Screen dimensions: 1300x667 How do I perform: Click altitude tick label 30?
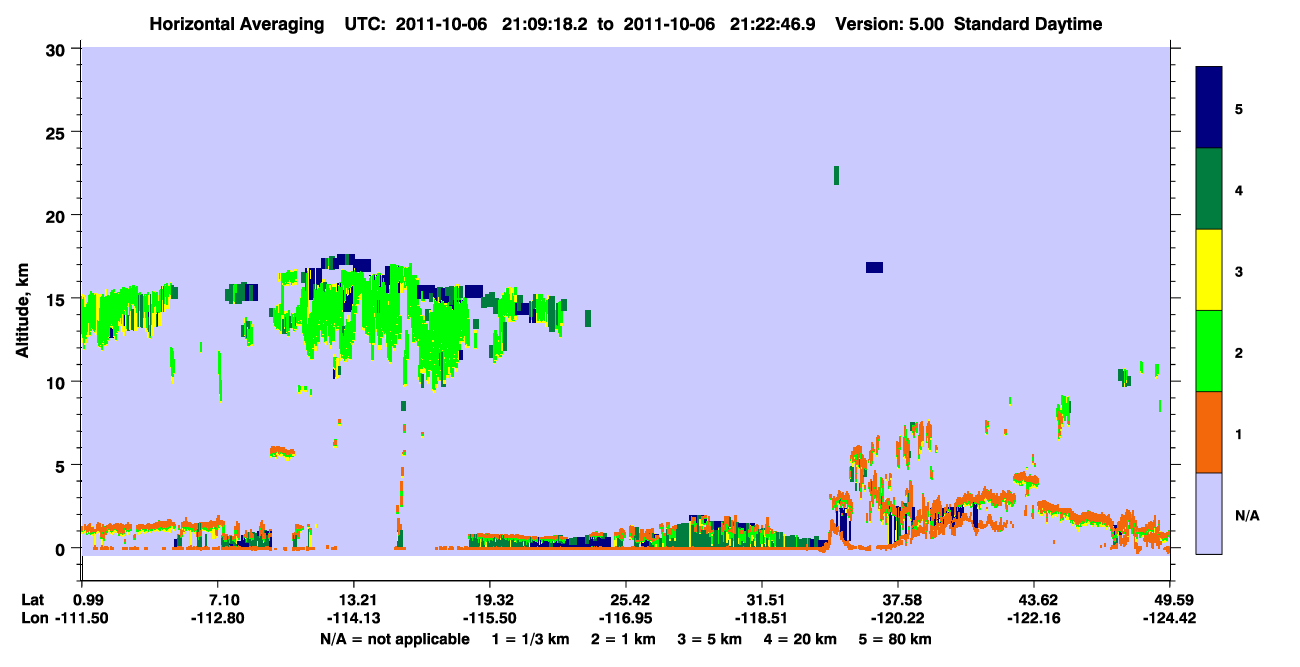57,49
